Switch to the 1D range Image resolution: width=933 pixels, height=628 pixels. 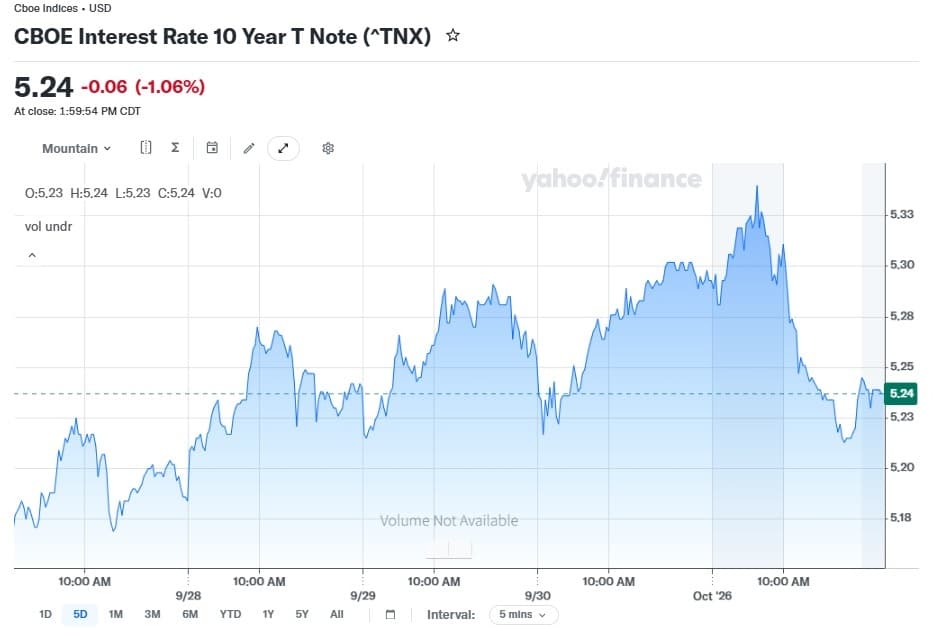click(x=45, y=614)
